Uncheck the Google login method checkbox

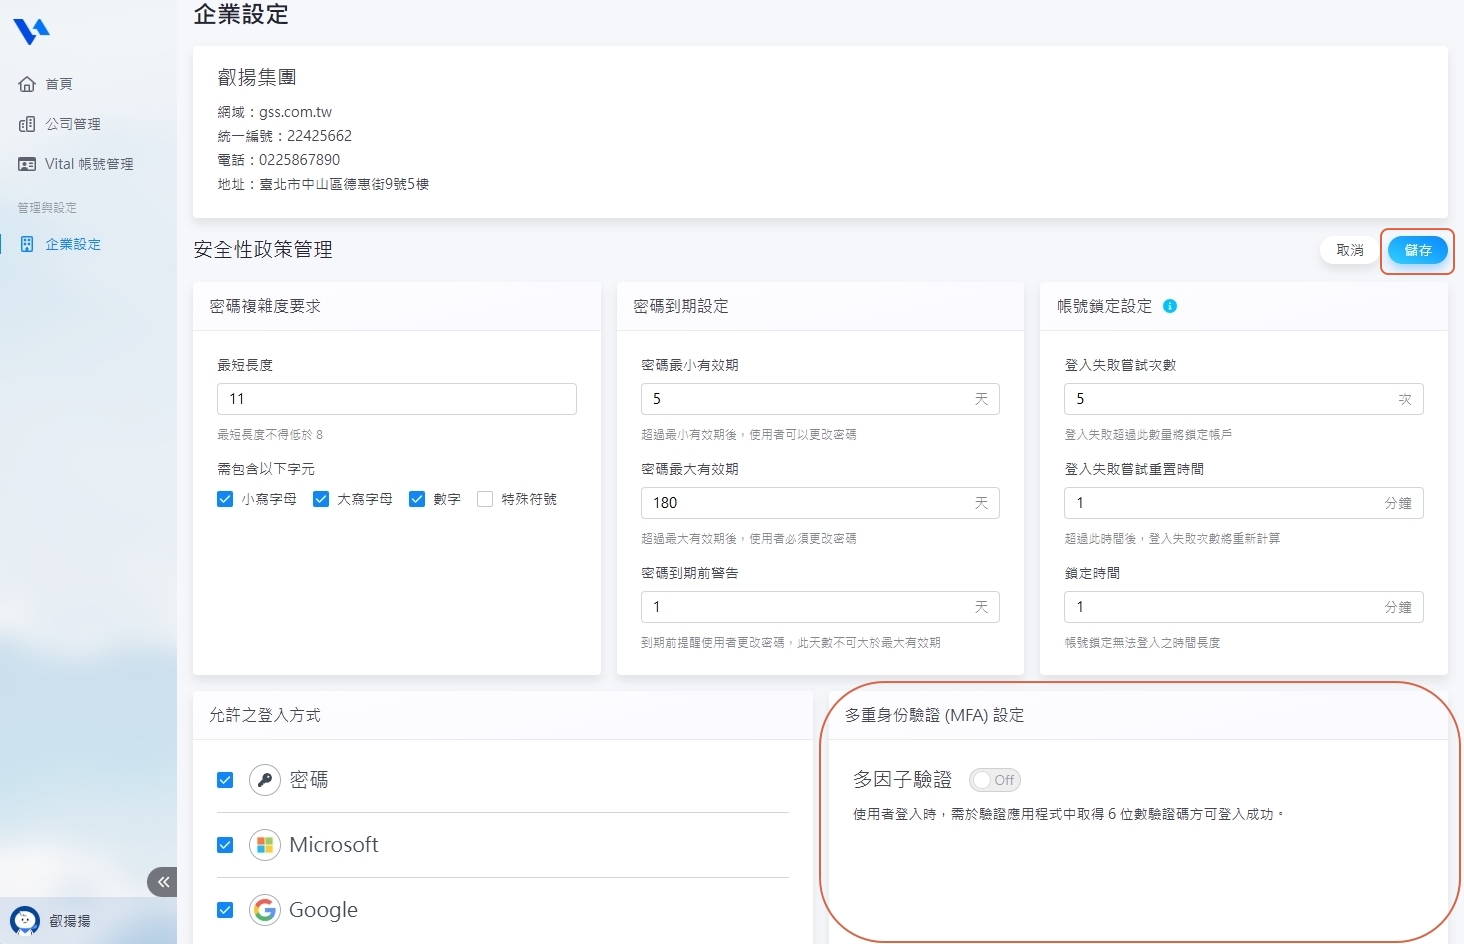point(225,910)
